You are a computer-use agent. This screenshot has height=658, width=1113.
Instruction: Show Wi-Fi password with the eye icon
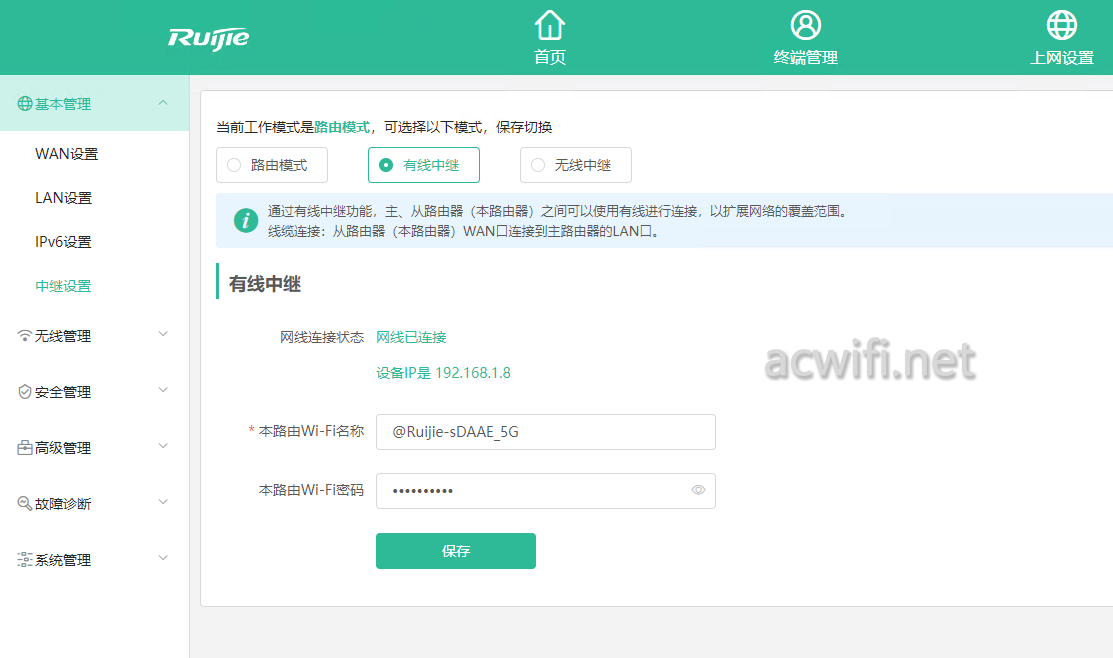point(698,490)
